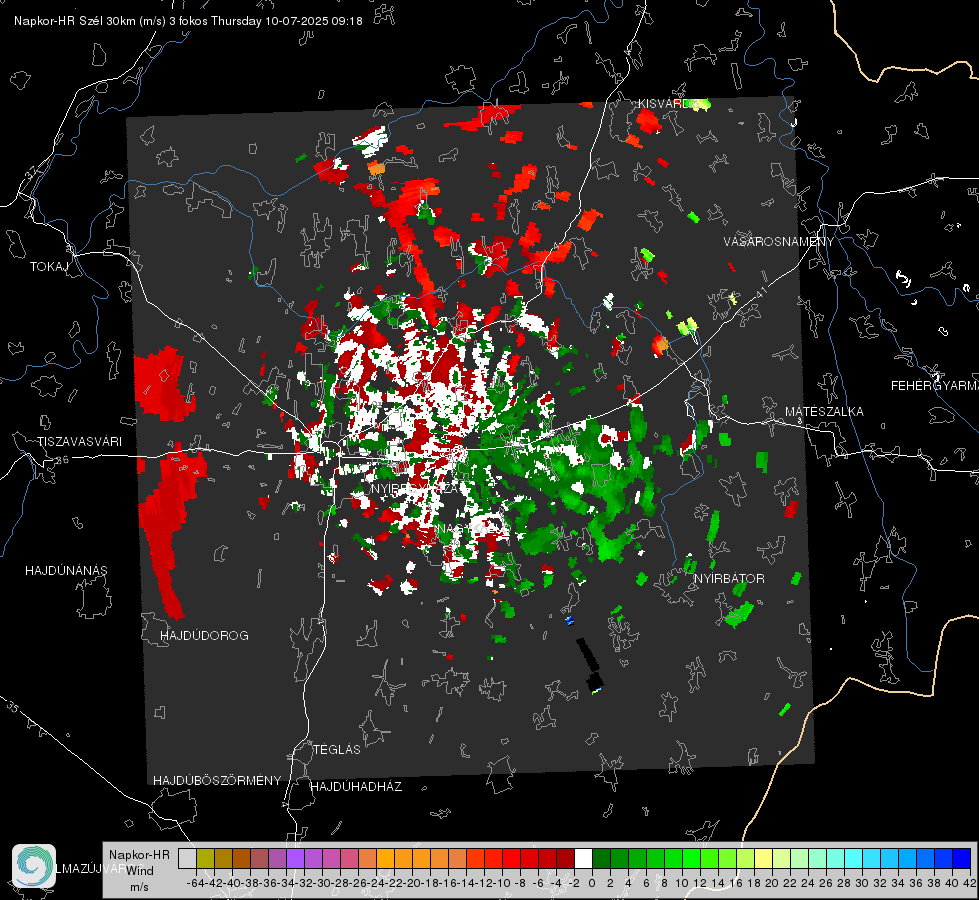Click the bright purple swatch in the wind legend
This screenshot has width=979, height=900.
295,859
